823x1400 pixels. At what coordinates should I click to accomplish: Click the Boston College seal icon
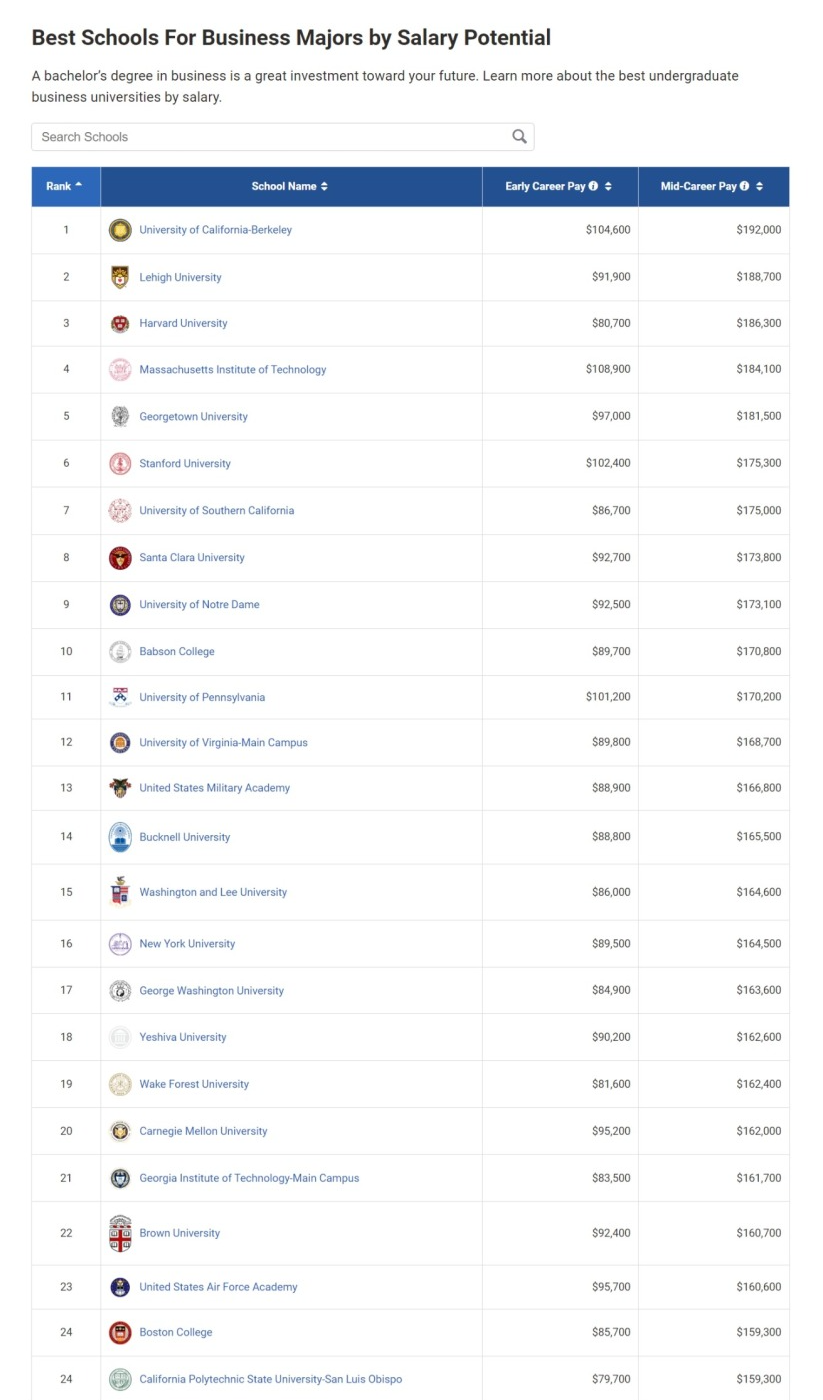(120, 1332)
